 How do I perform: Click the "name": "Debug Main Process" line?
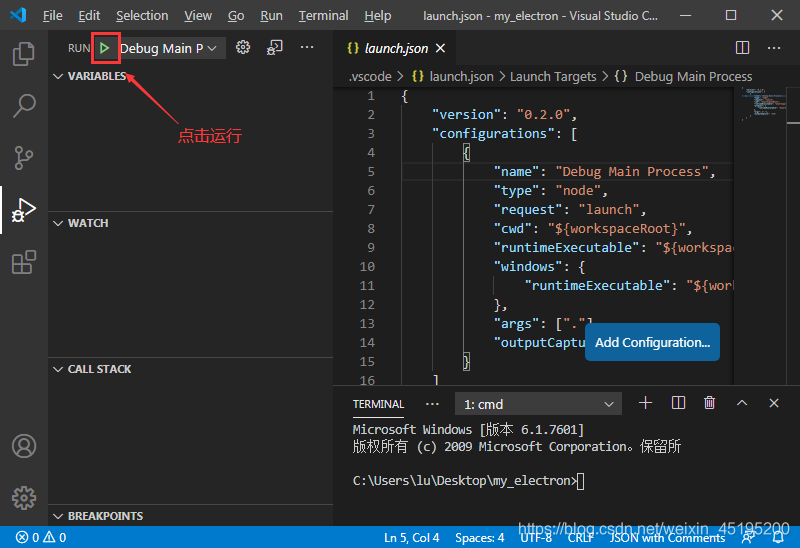point(604,171)
